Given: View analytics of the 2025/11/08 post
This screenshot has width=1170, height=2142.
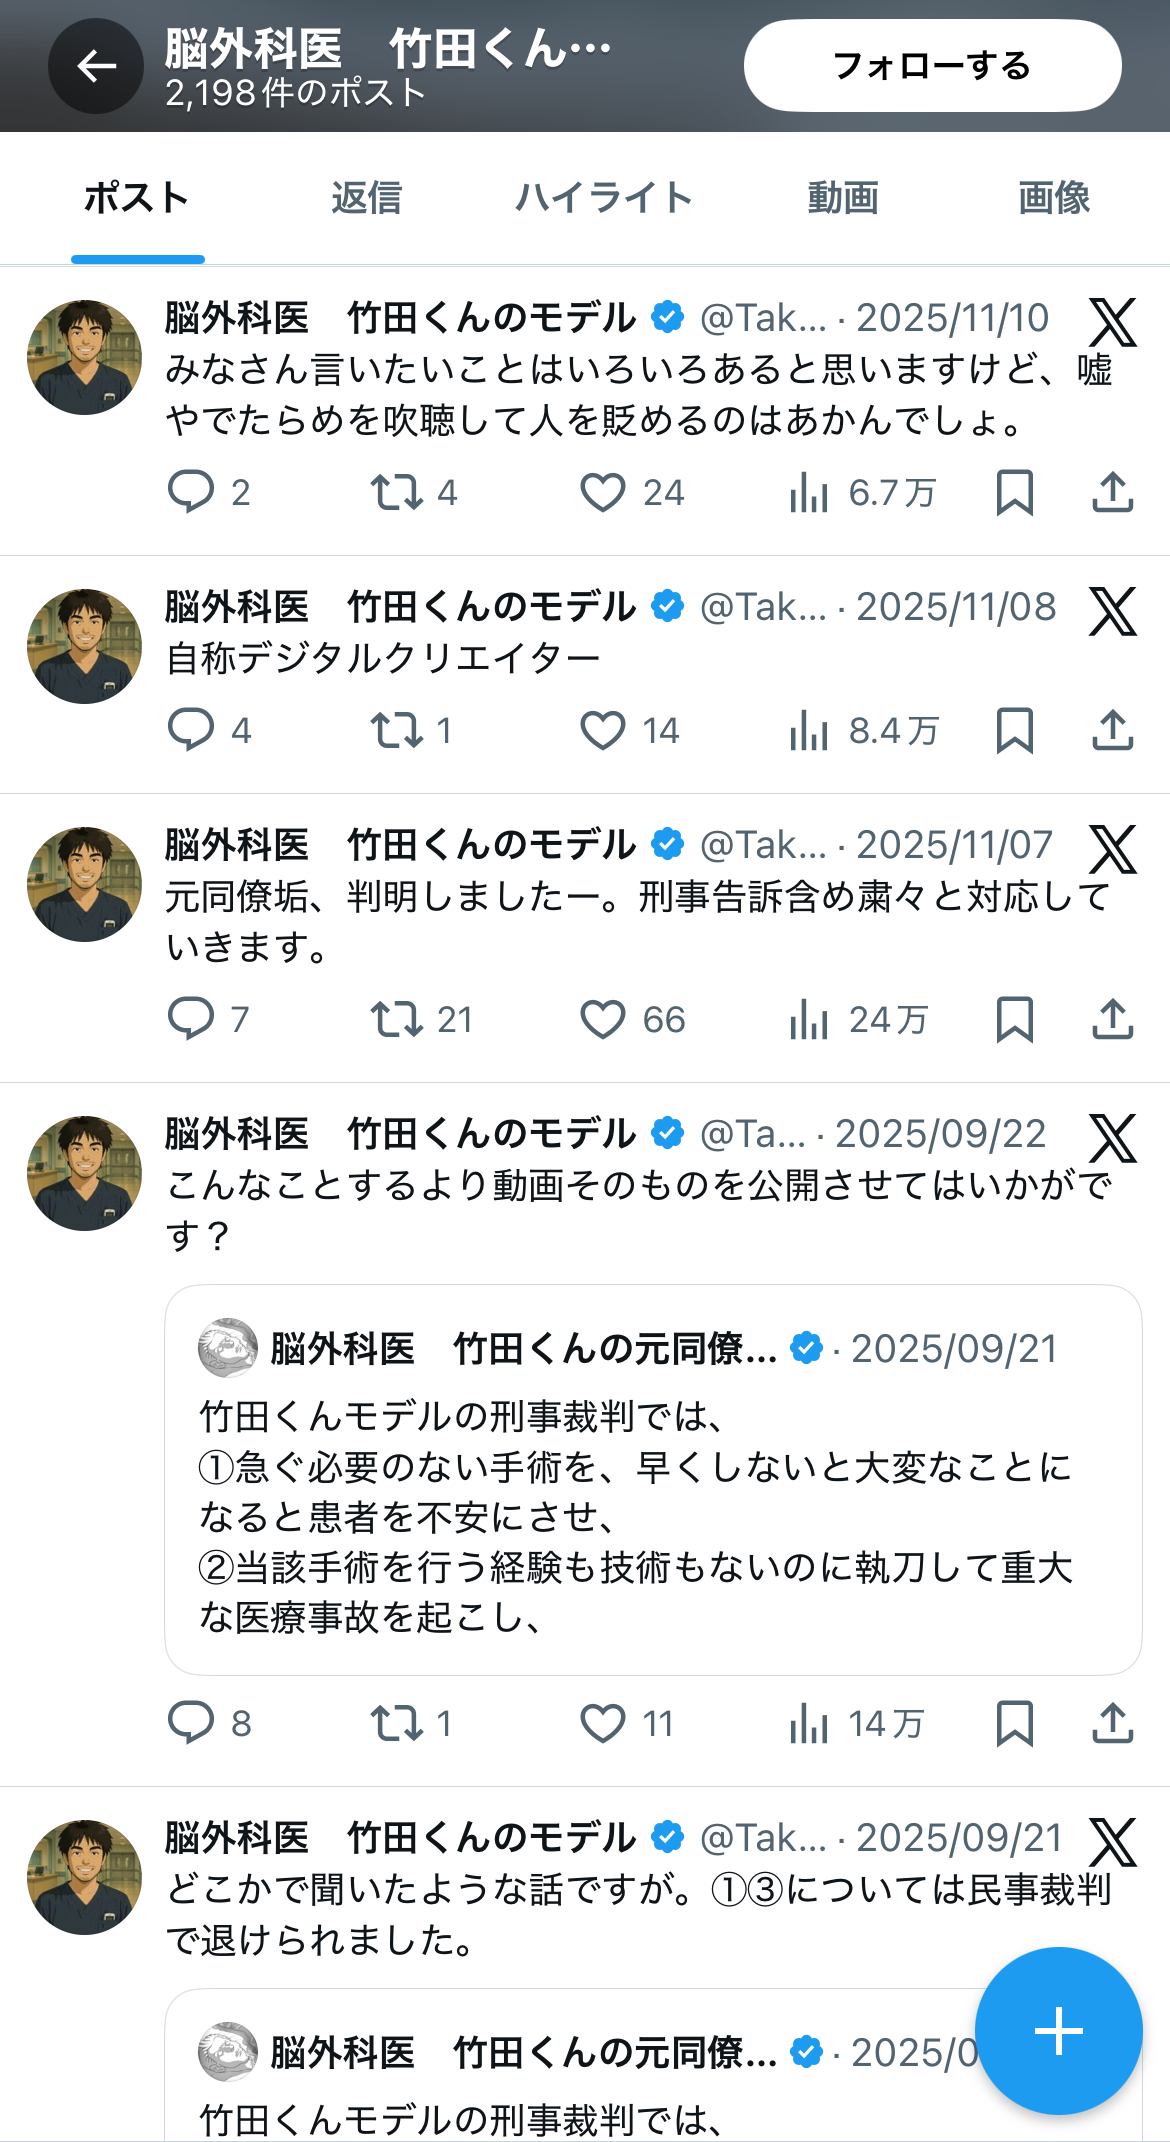Looking at the screenshot, I should coord(809,730).
